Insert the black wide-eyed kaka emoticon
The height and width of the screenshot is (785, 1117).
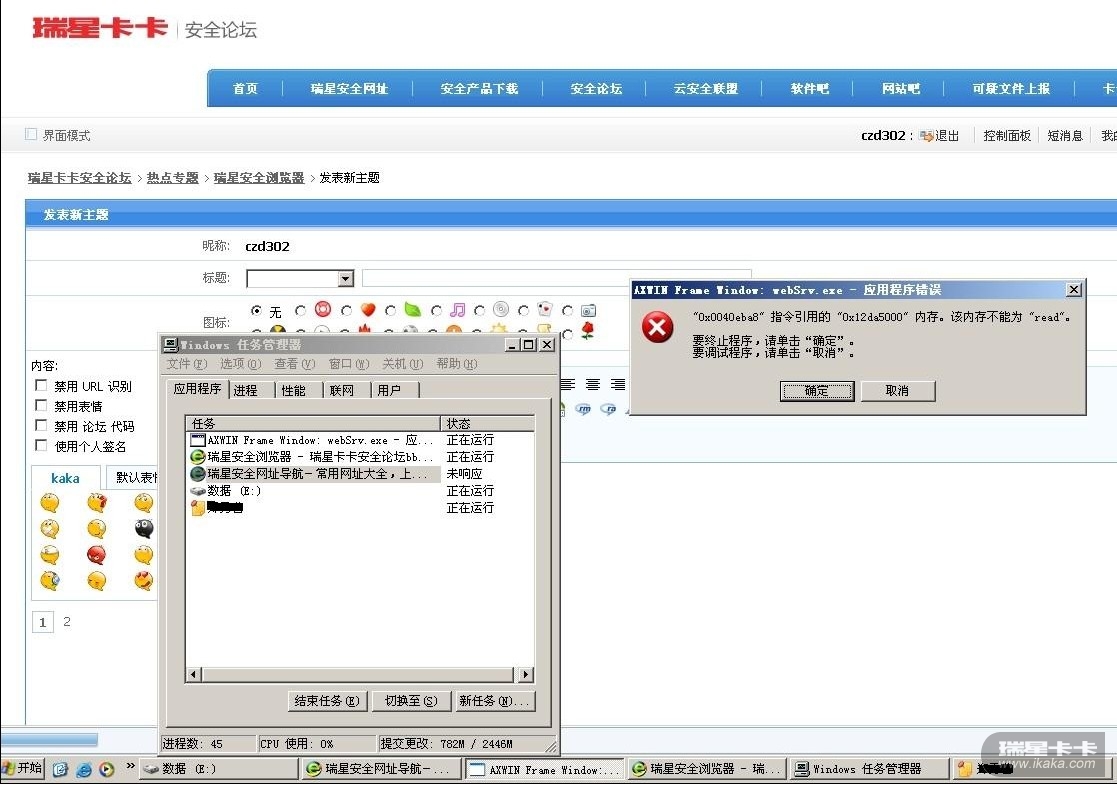(144, 529)
